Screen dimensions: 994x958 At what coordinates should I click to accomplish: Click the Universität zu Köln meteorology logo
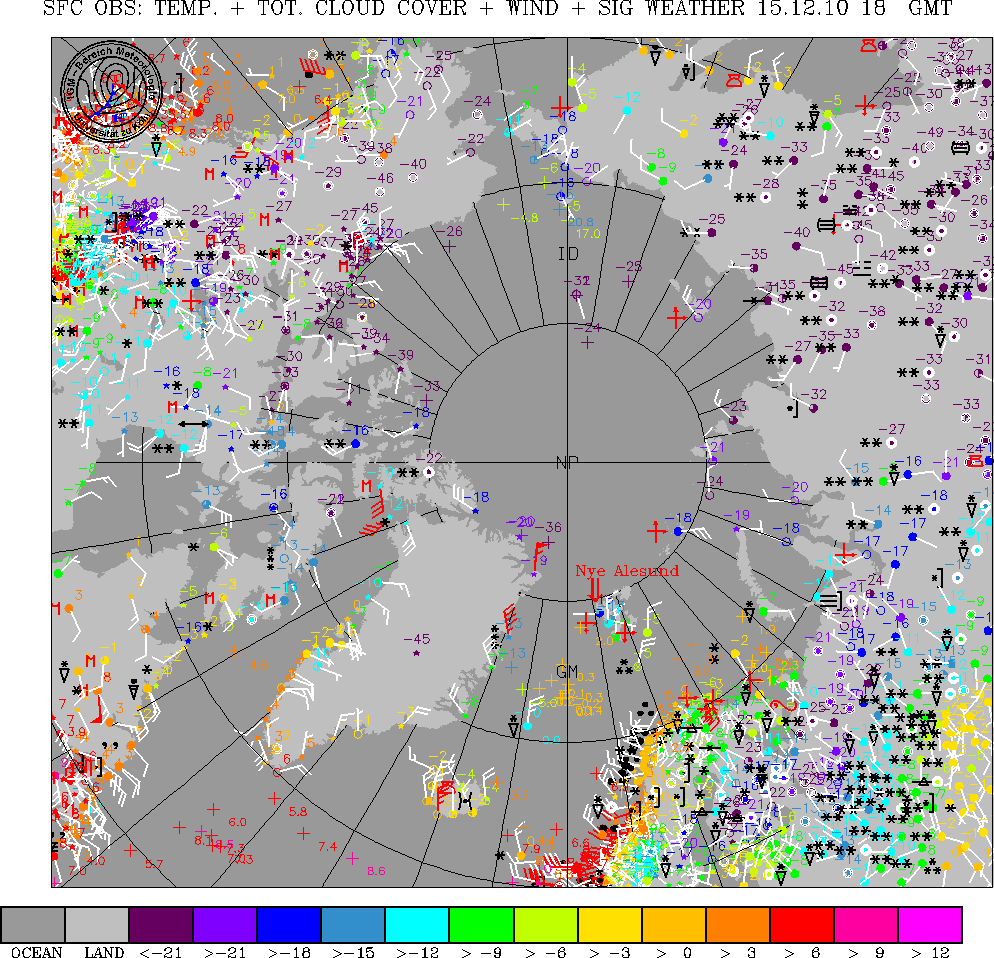click(112, 93)
